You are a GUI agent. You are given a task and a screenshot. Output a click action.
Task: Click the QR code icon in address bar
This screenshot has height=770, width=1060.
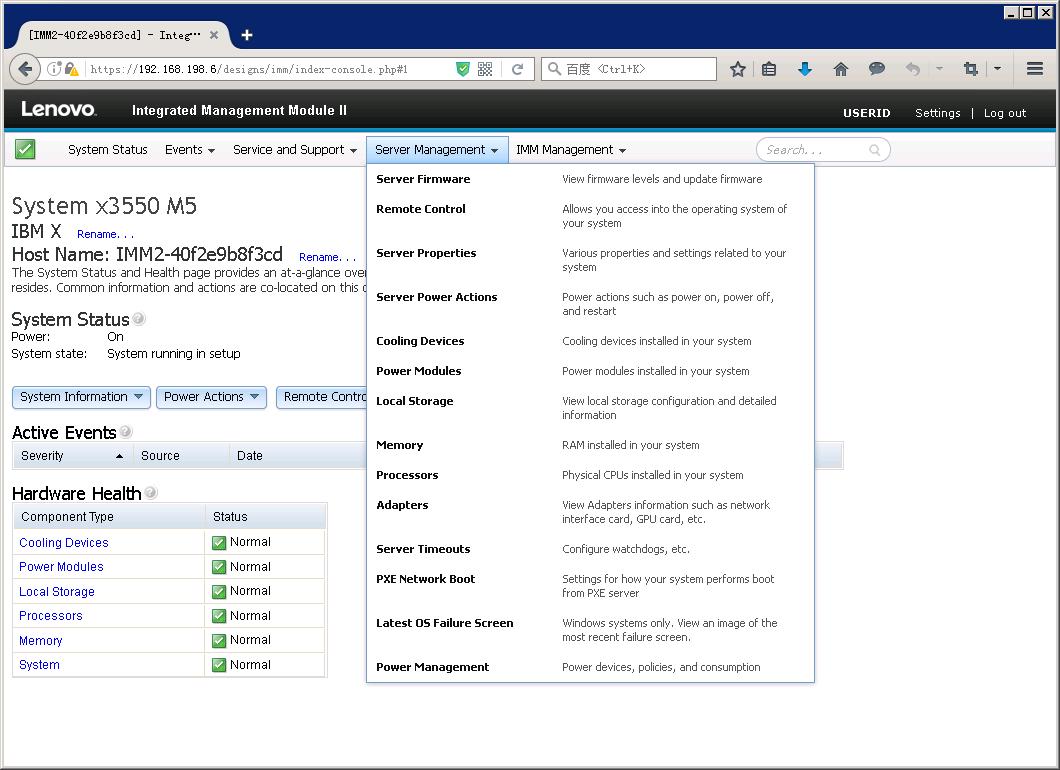[x=485, y=69]
